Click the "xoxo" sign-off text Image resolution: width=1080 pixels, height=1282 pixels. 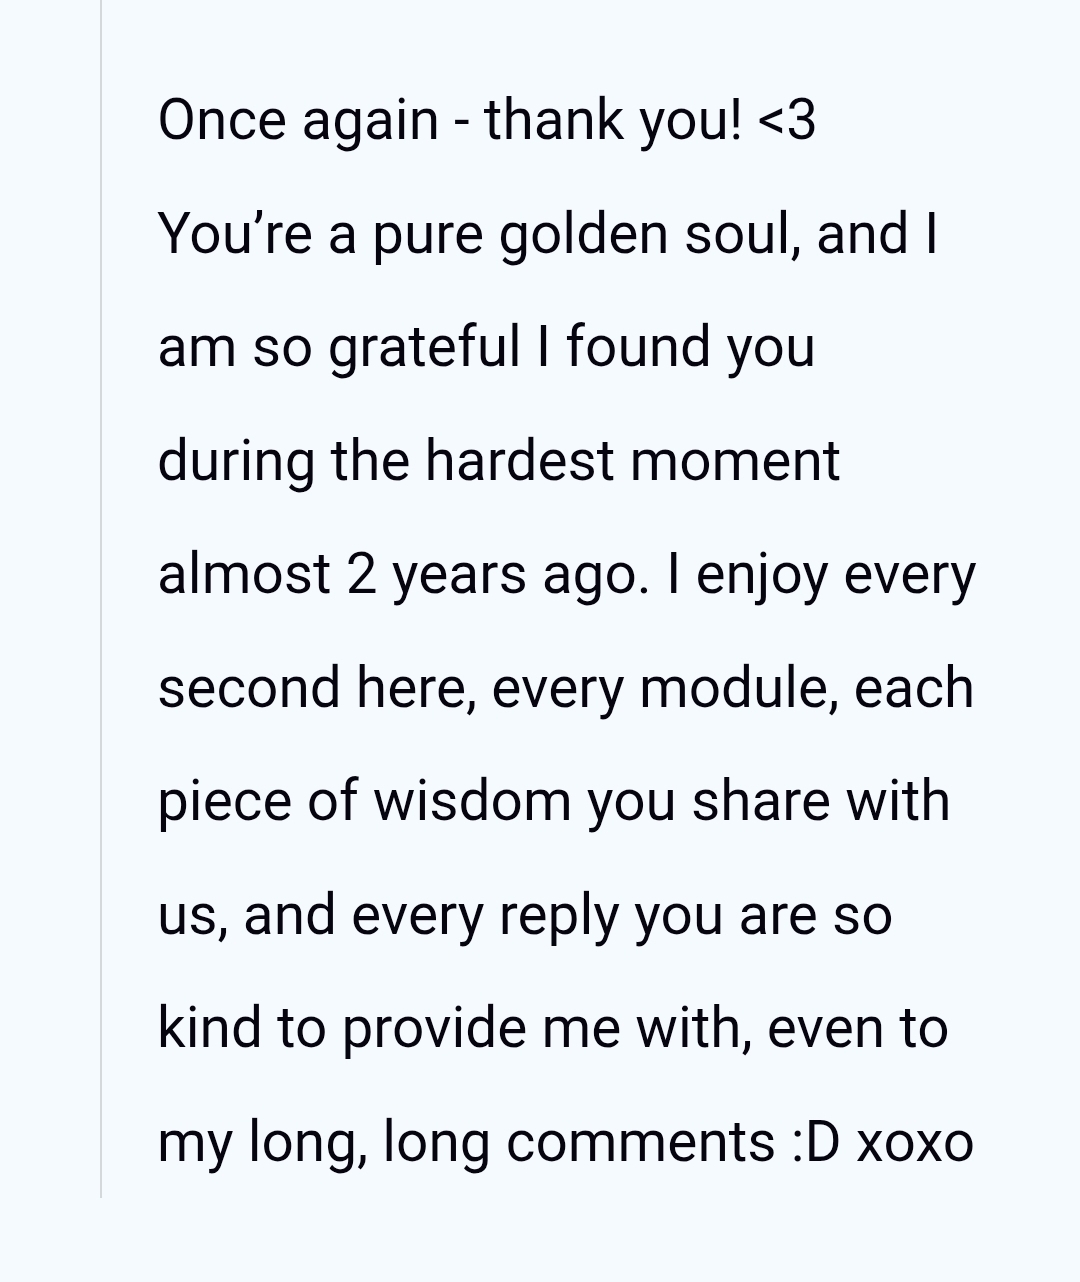(915, 1142)
